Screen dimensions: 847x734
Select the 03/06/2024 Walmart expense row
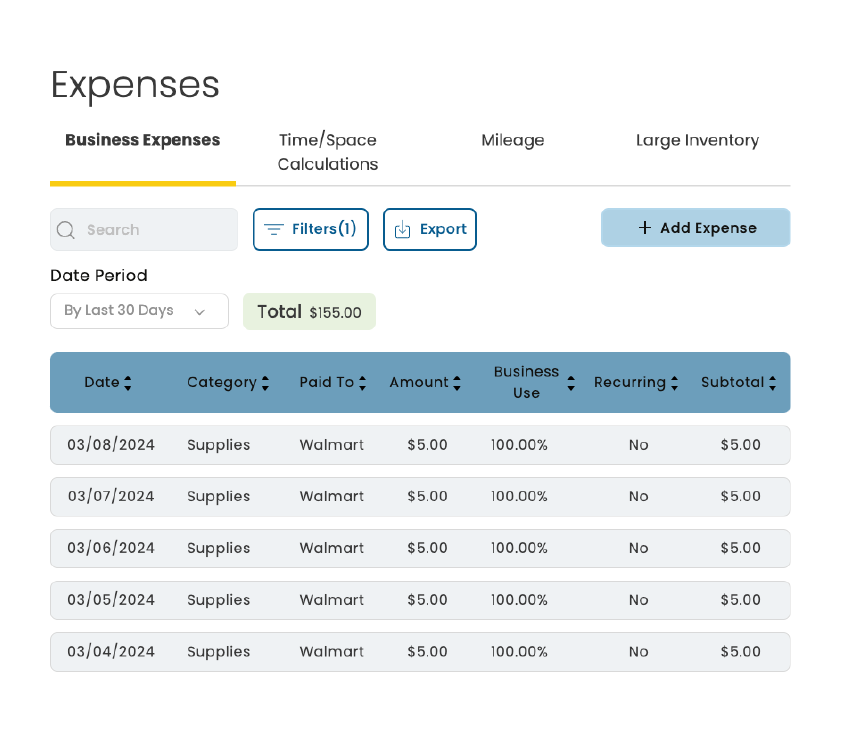[420, 548]
